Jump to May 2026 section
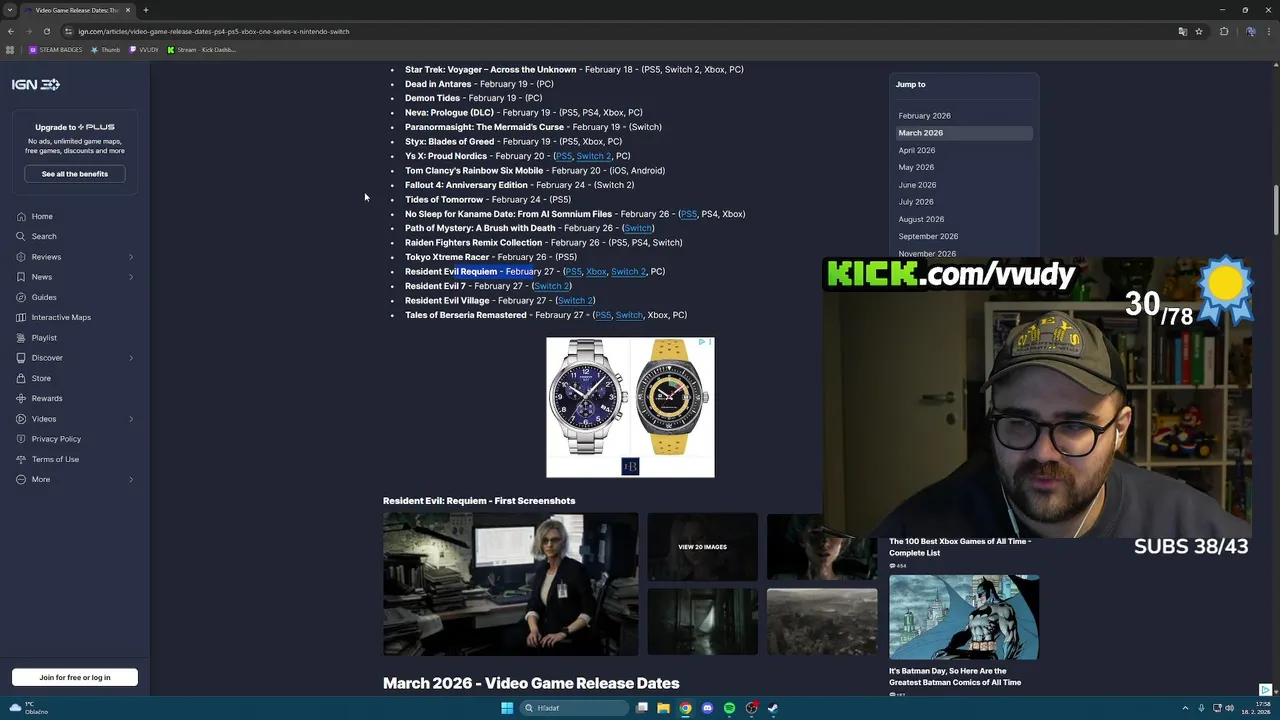The width and height of the screenshot is (1280, 720). [x=916, y=167]
